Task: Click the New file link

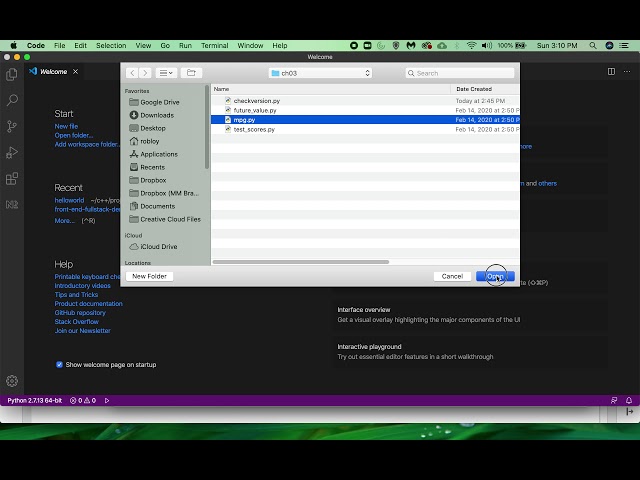Action: coord(66,126)
